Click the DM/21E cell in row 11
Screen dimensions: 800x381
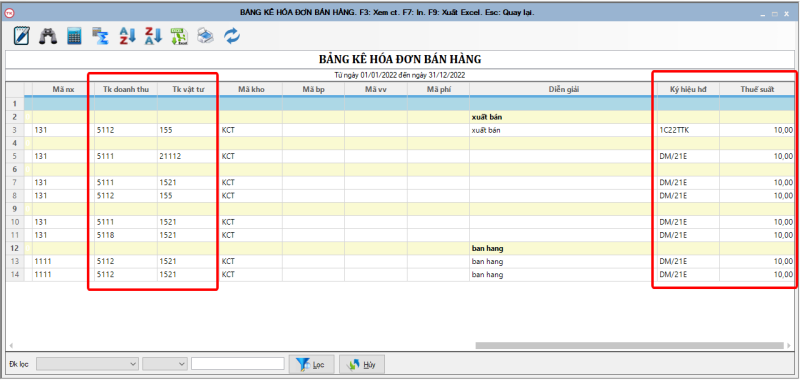(688, 235)
